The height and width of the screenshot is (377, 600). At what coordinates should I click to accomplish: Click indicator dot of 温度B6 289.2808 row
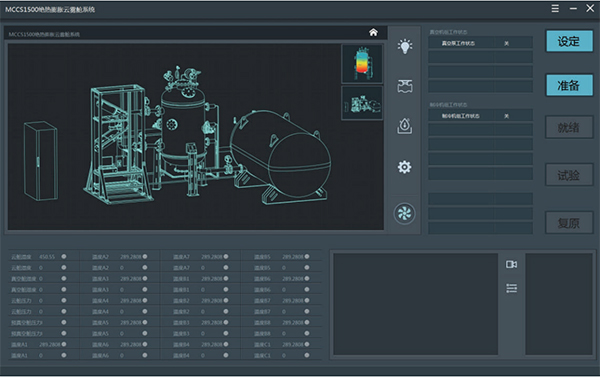click(307, 279)
